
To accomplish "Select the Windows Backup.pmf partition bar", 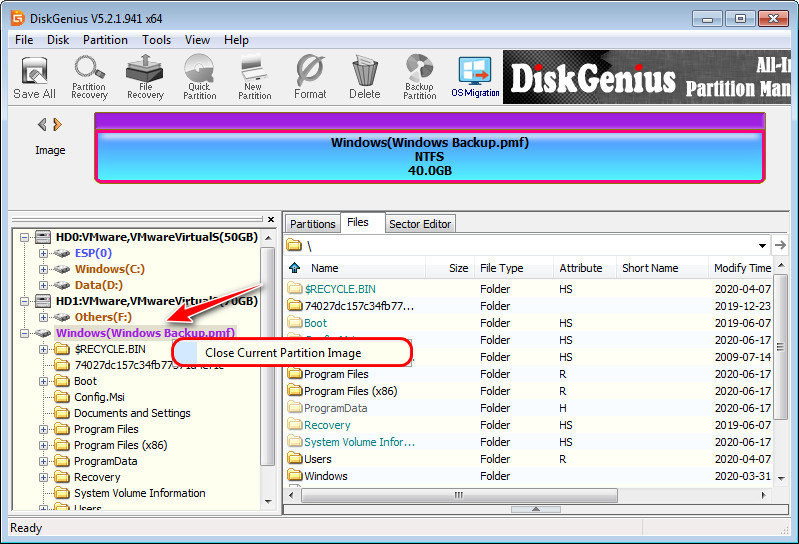I will coord(430,156).
